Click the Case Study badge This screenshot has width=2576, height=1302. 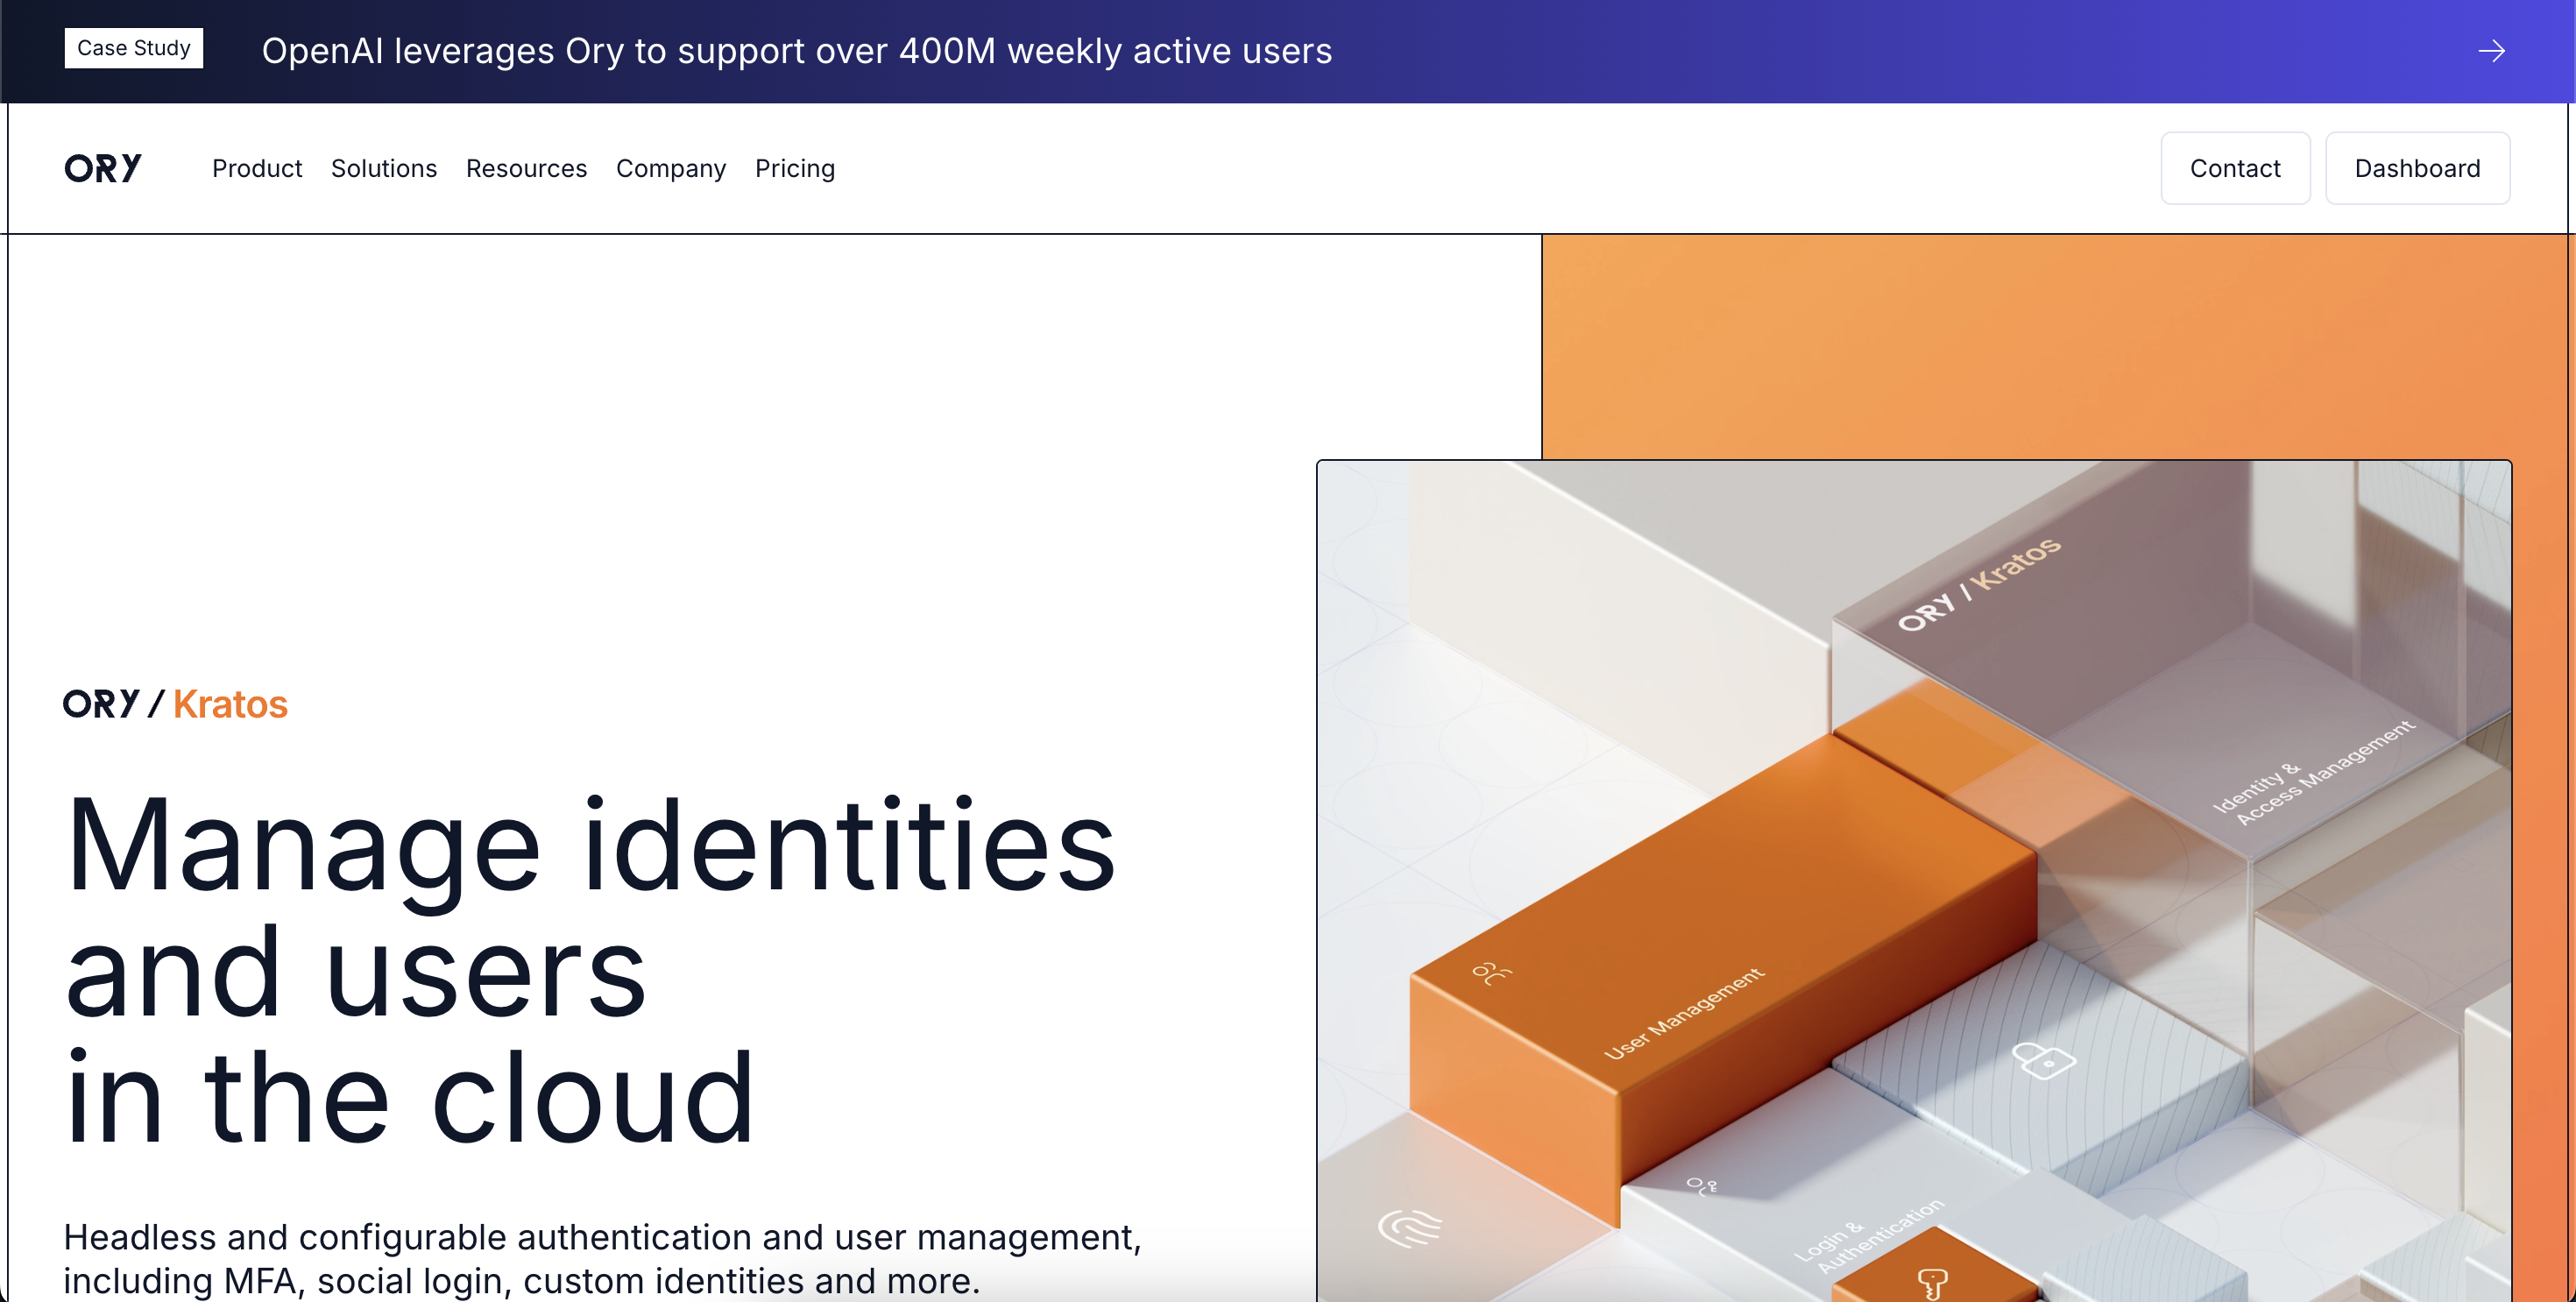click(x=134, y=48)
